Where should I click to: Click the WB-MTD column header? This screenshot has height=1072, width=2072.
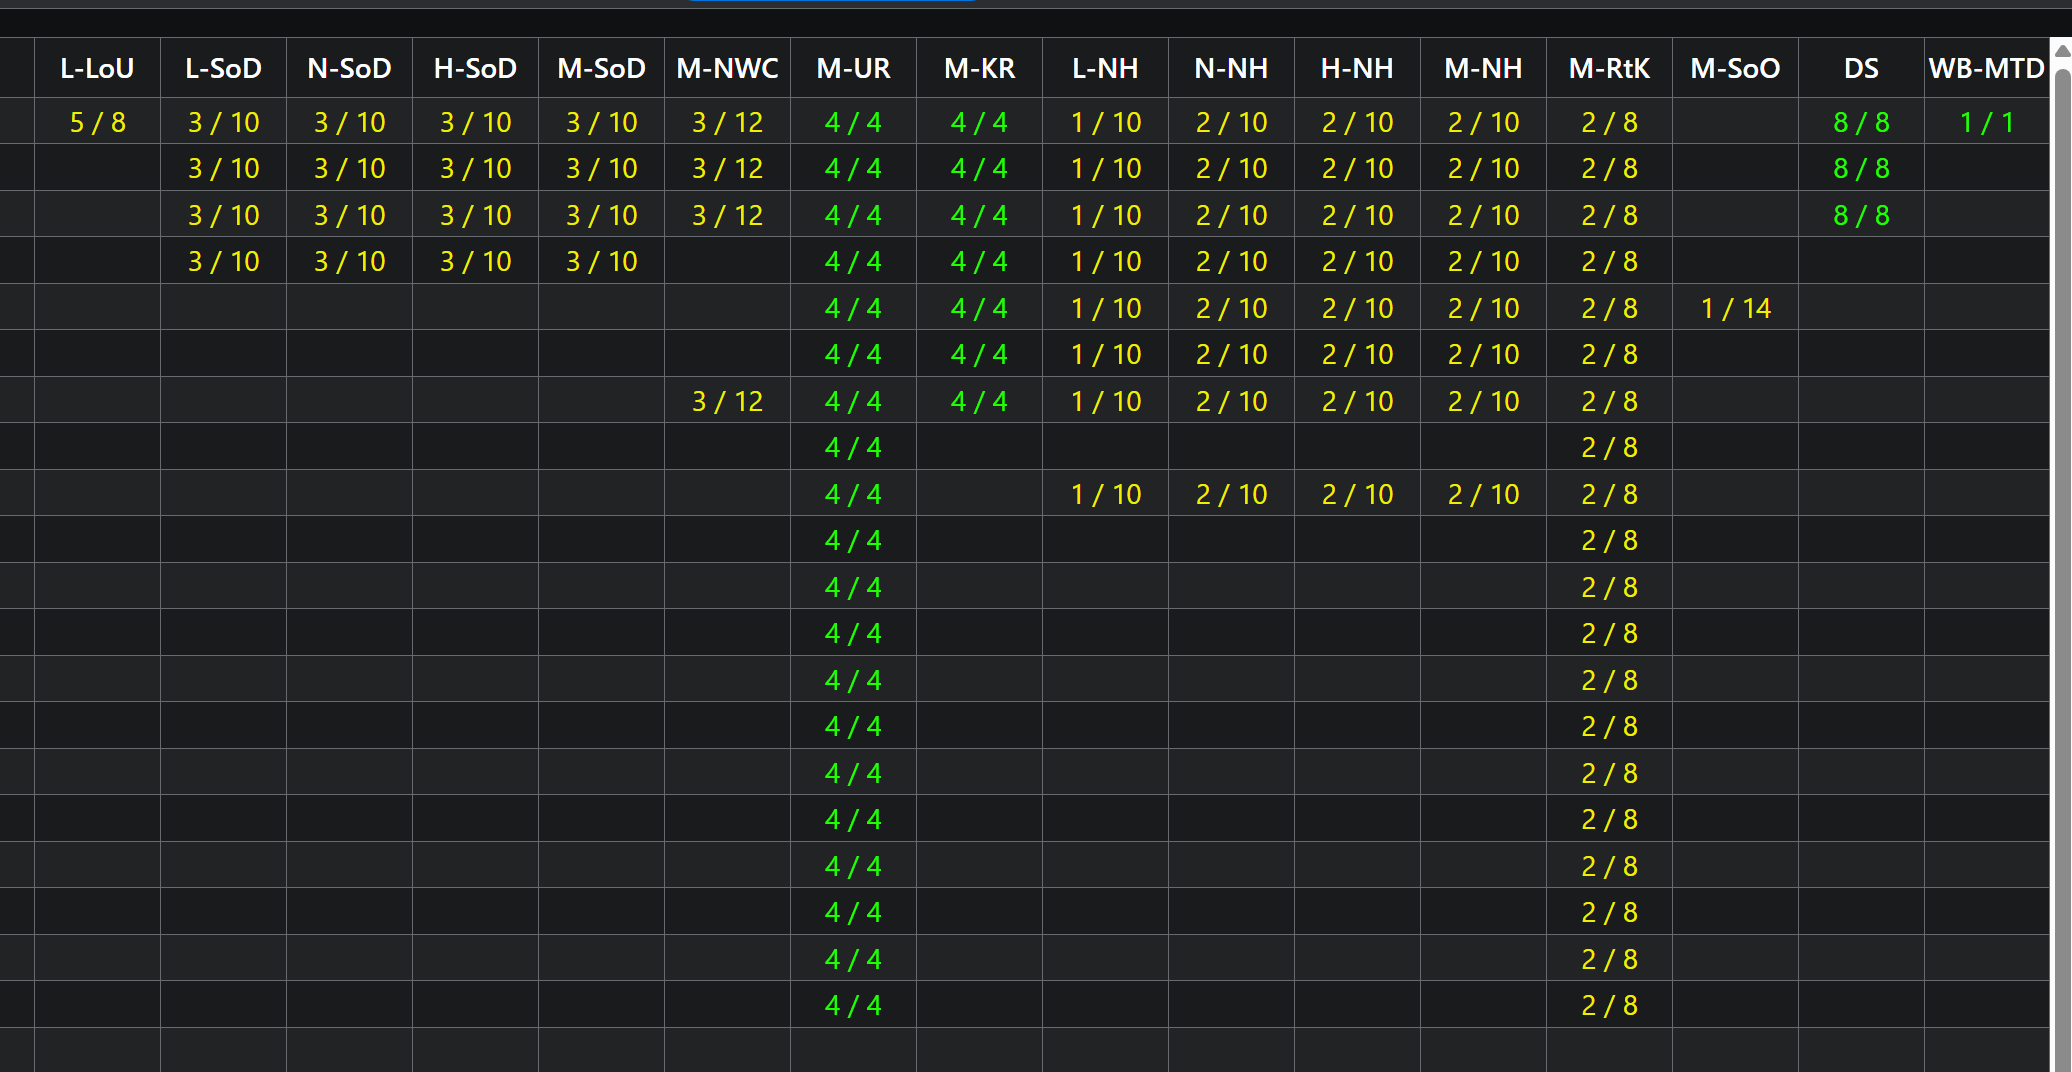[x=1987, y=68]
